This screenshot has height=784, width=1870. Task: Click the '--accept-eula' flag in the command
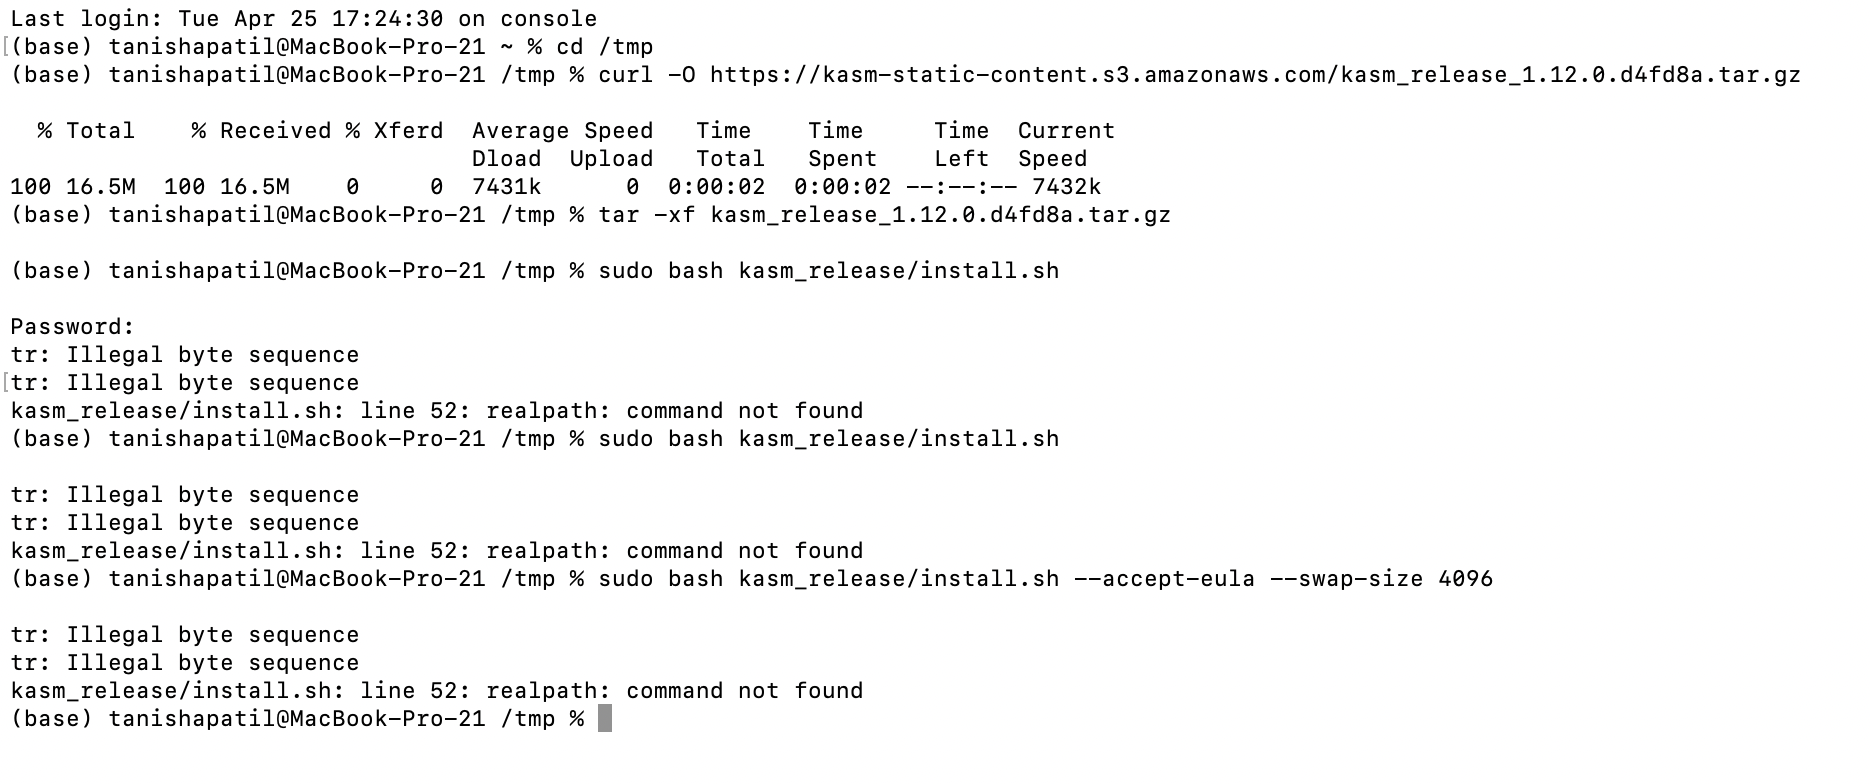pyautogui.click(x=1164, y=579)
